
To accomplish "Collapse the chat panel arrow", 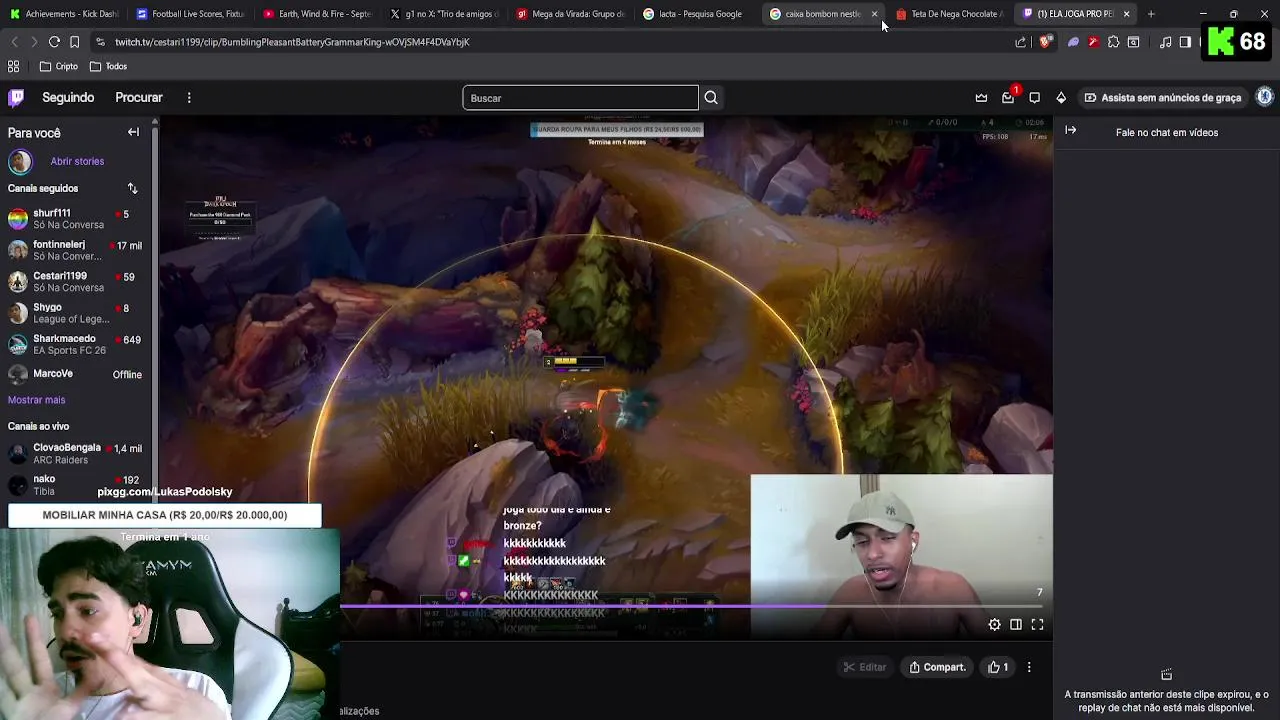I will (1071, 130).
